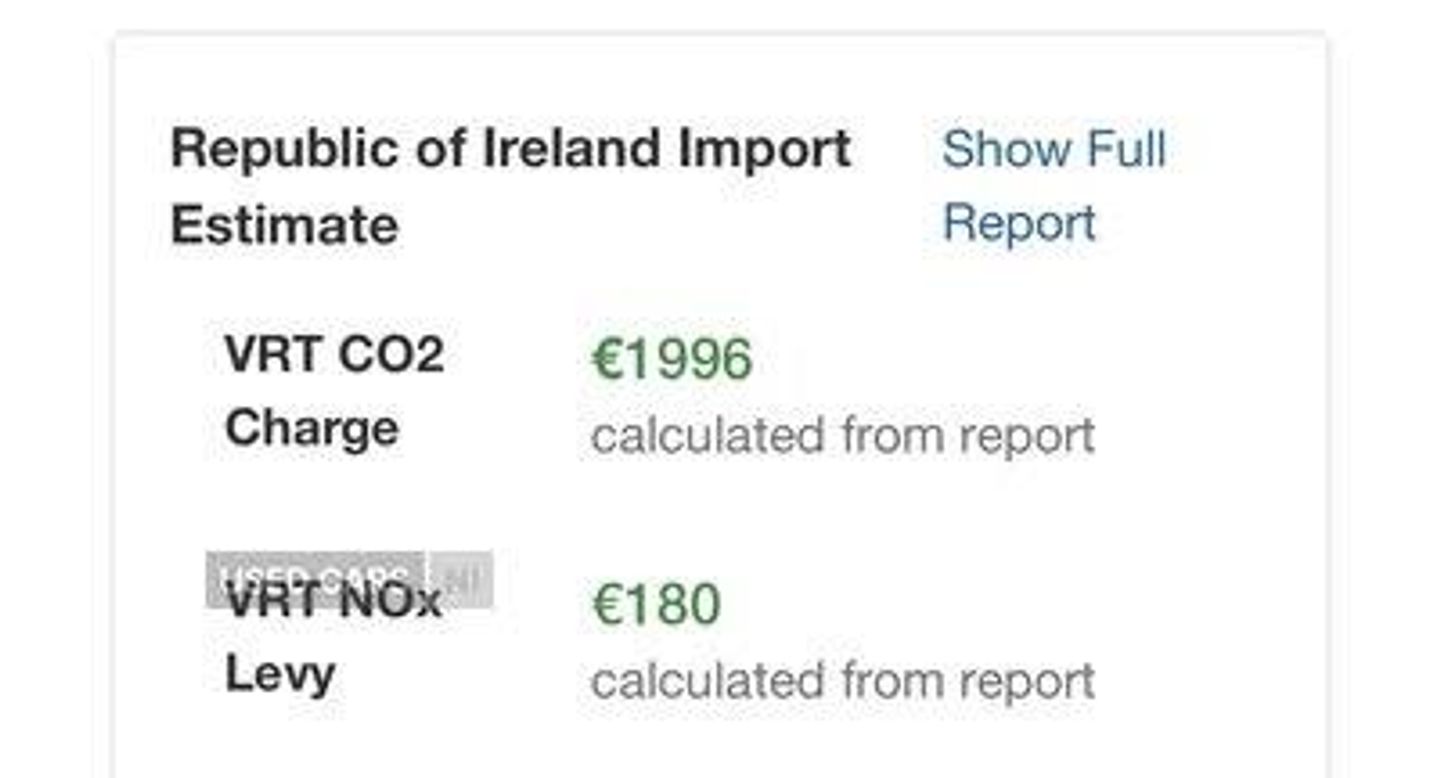Click the word Ireland in the heading
This screenshot has height=778, width=1440.
pos(573,148)
